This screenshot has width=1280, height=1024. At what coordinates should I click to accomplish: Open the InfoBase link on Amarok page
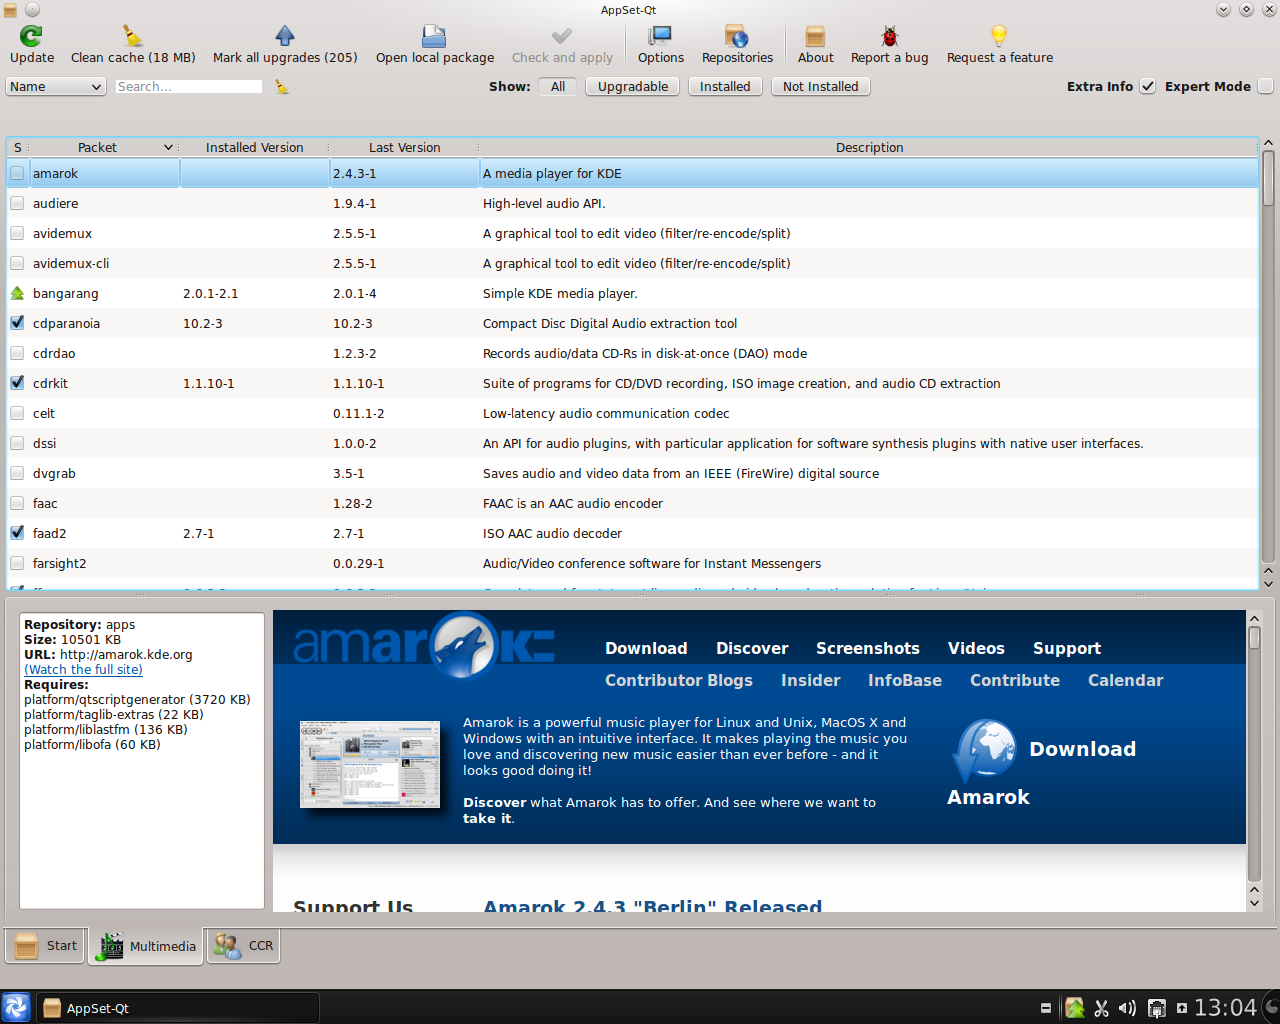point(904,680)
